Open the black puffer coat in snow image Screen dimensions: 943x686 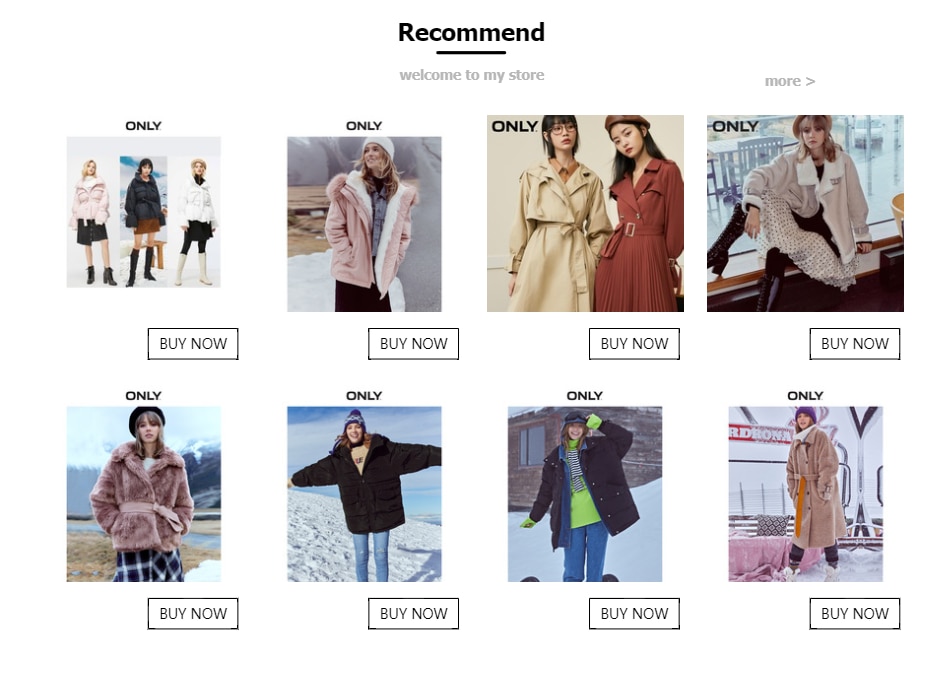pos(364,494)
